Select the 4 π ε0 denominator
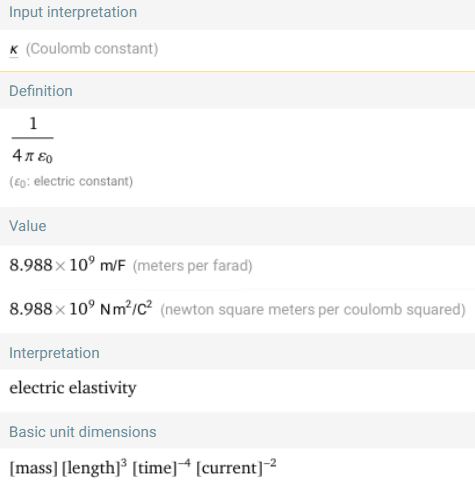The height and width of the screenshot is (485, 475). (32, 156)
